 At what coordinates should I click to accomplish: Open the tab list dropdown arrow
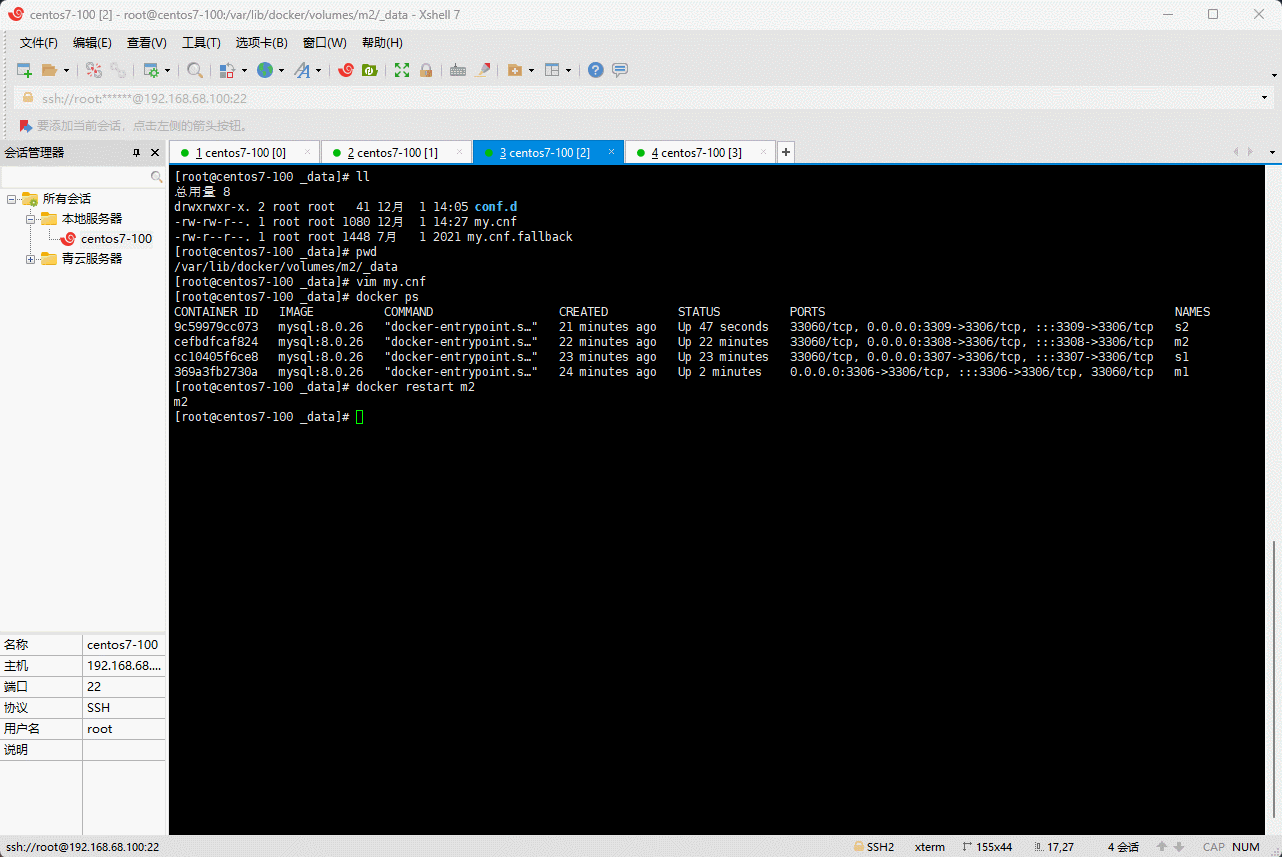click(x=1272, y=152)
